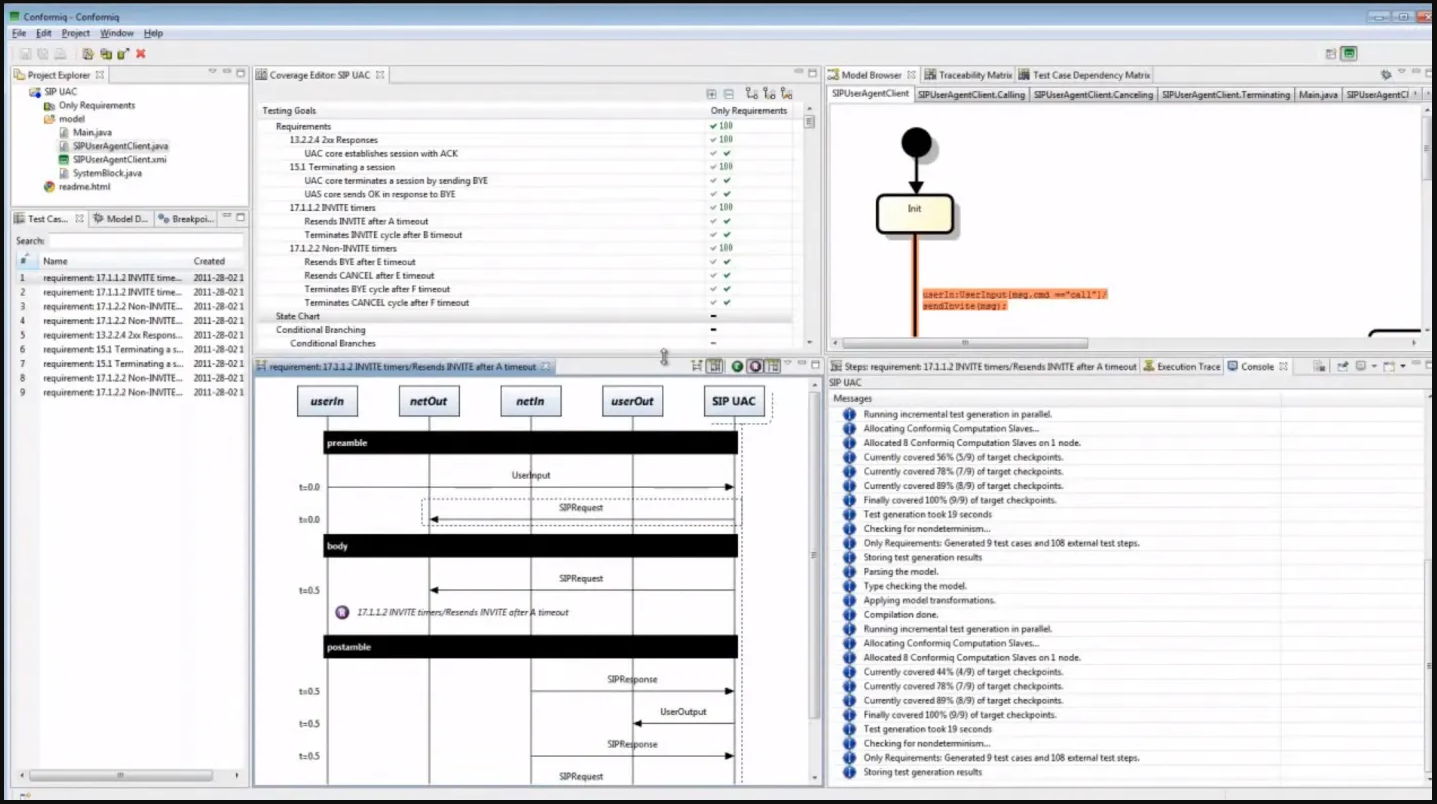Close the Model Browser tab

(911, 75)
